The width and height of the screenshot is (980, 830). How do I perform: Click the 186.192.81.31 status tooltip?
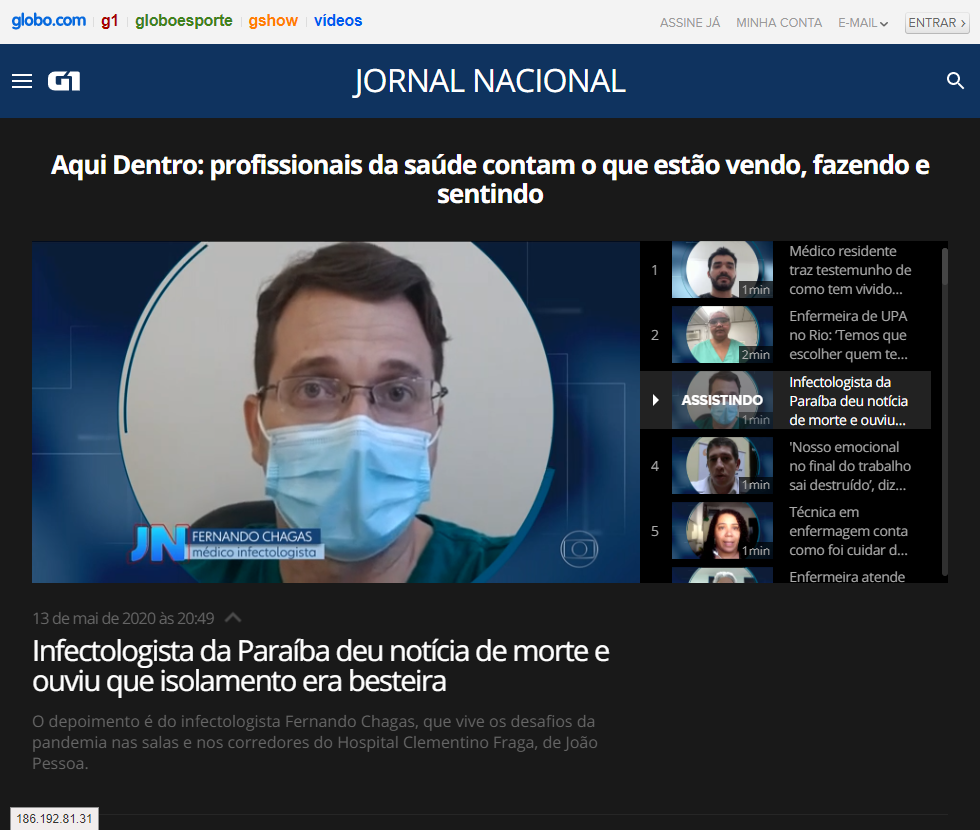[x=54, y=818]
